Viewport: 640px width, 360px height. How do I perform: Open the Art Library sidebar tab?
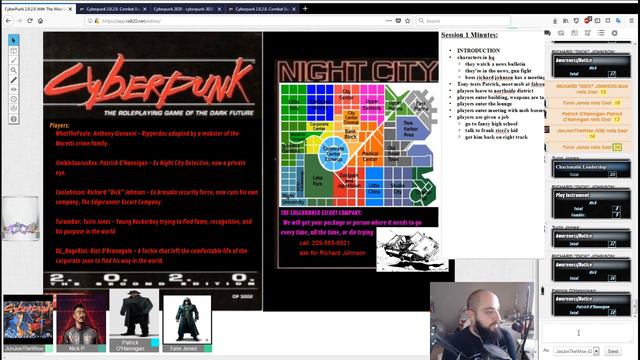click(561, 33)
